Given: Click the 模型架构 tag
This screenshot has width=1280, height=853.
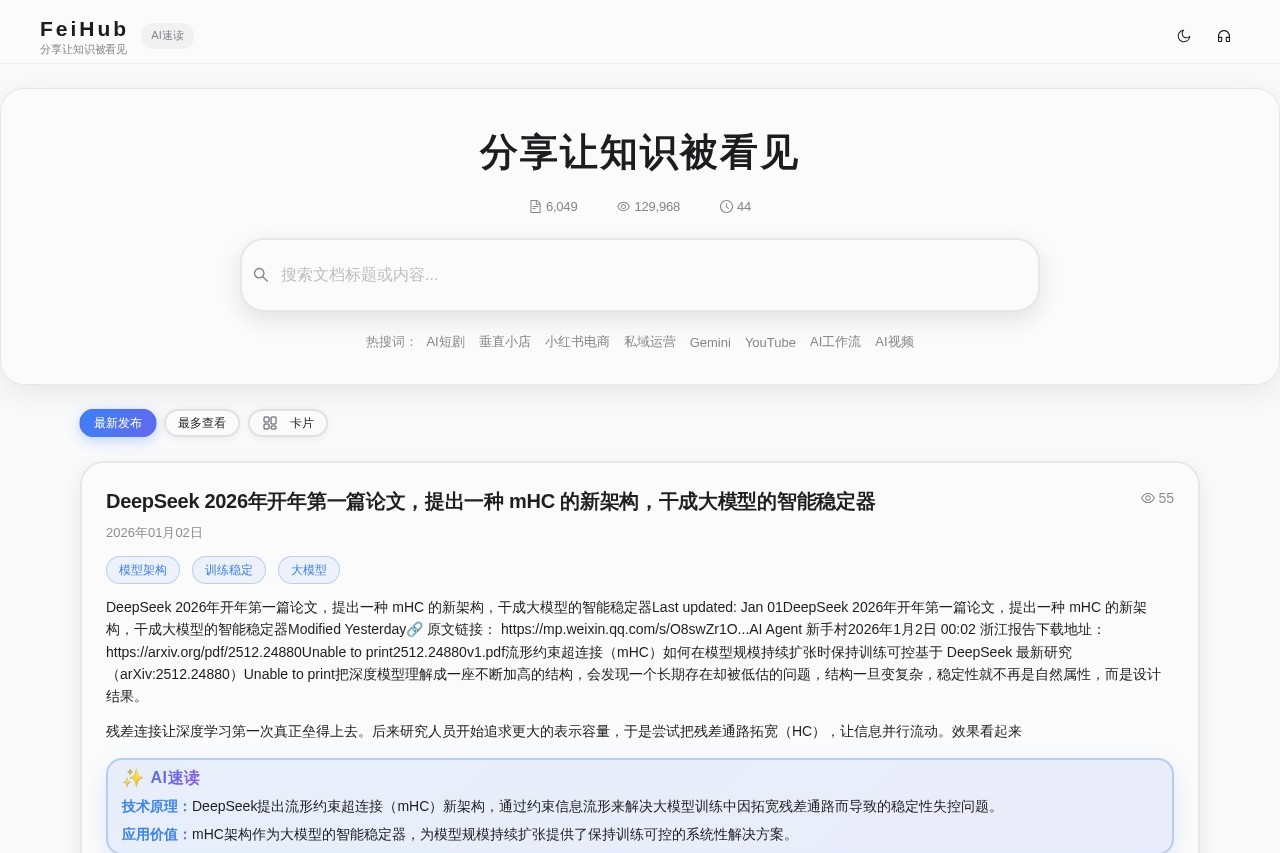Looking at the screenshot, I should coord(143,570).
